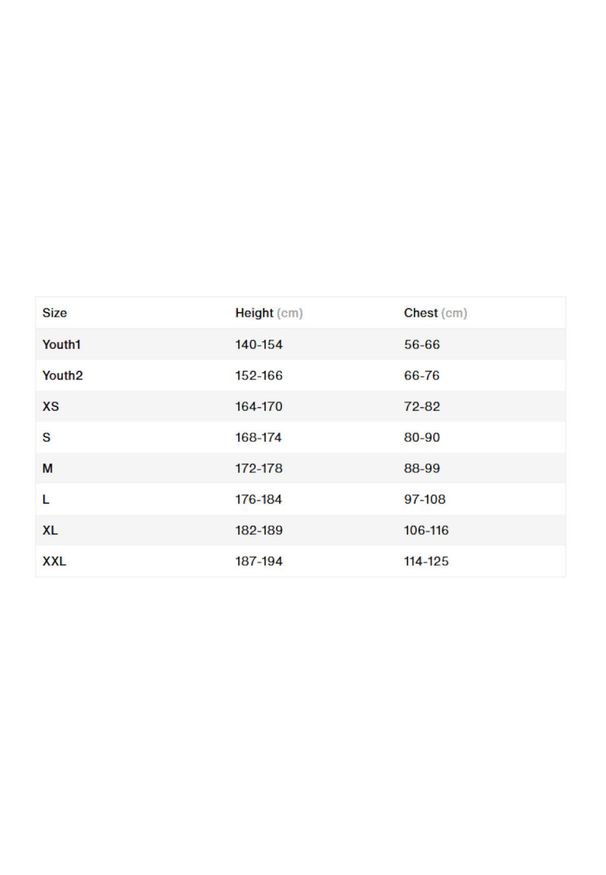Click height value 172-178
Screen dimensions: 606x875
point(258,468)
